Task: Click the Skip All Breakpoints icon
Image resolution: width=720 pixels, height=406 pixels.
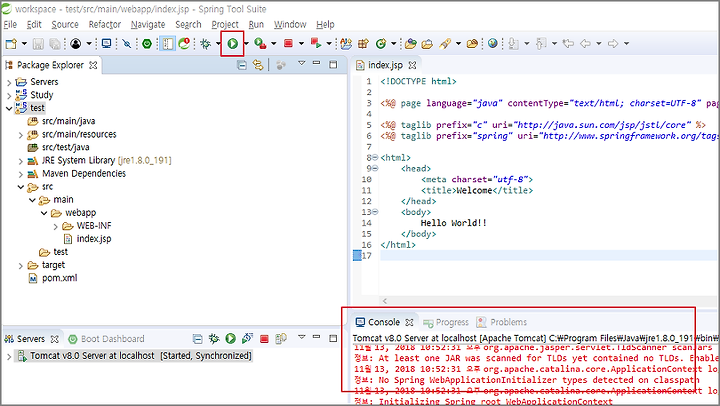Action: 127,44
